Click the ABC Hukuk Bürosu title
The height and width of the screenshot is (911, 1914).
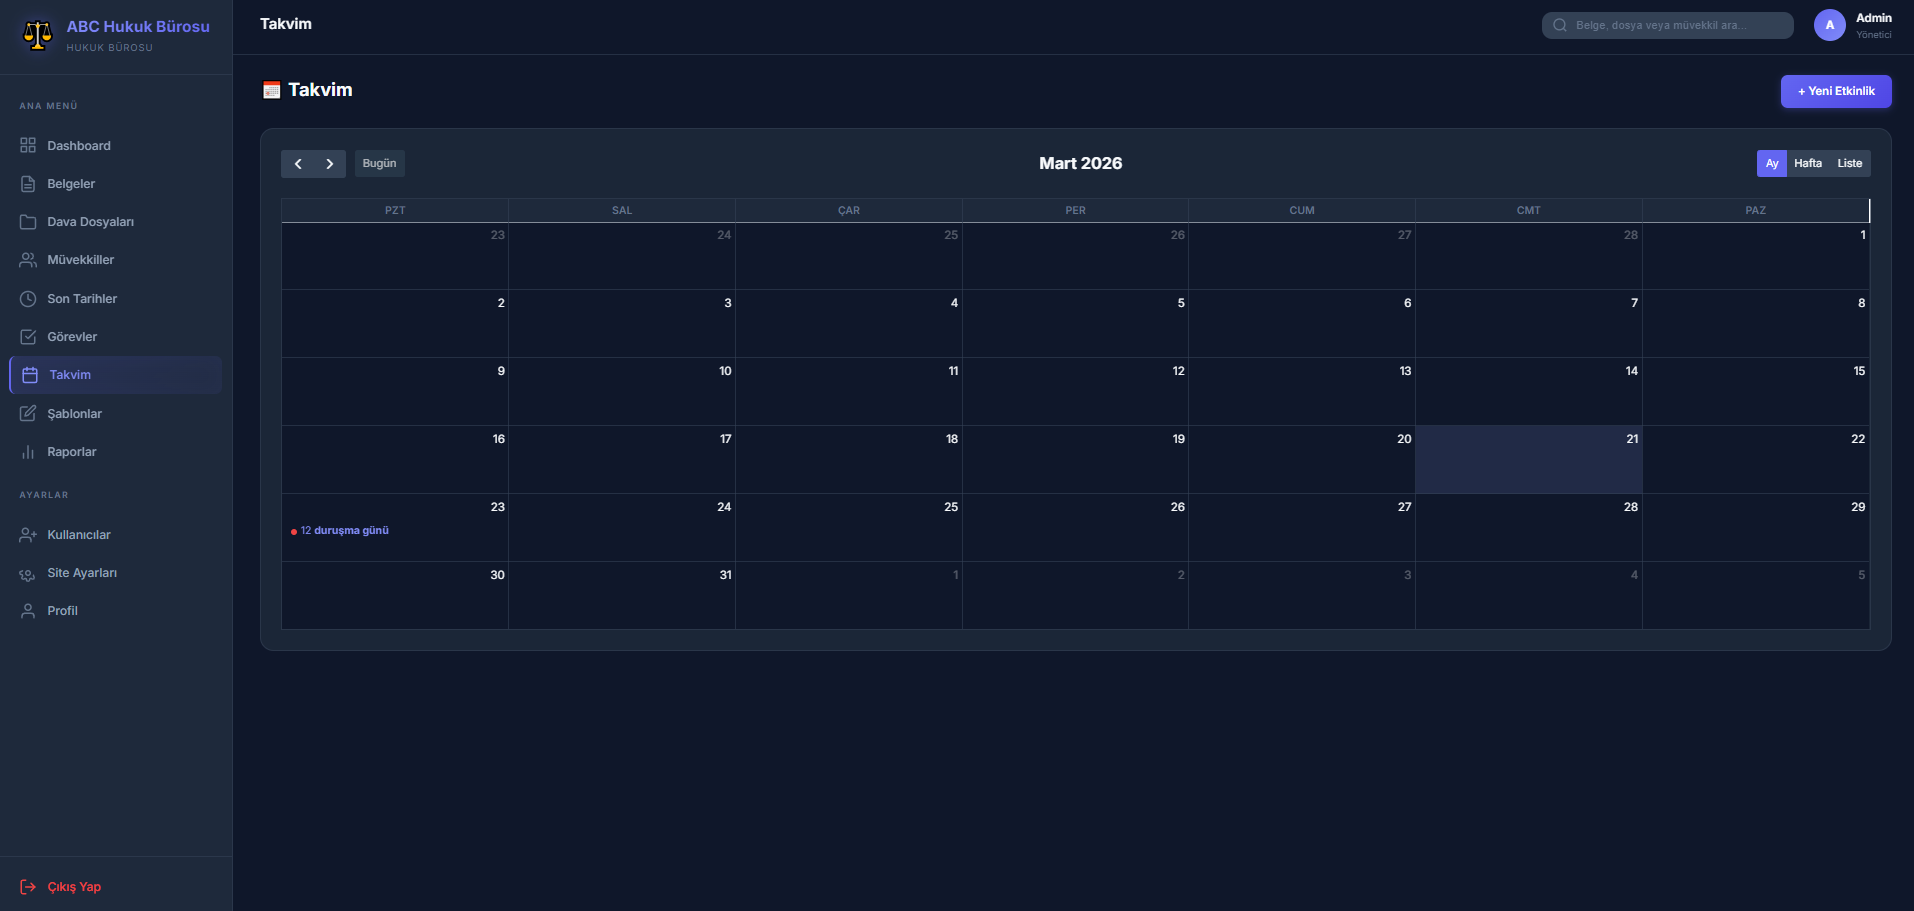click(x=138, y=27)
